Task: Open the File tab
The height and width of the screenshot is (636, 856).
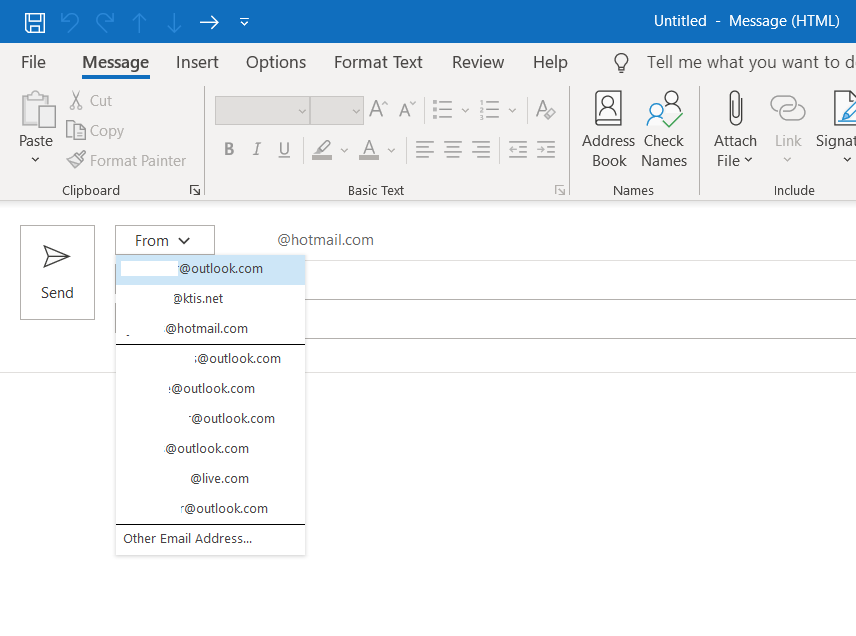Action: [x=33, y=62]
